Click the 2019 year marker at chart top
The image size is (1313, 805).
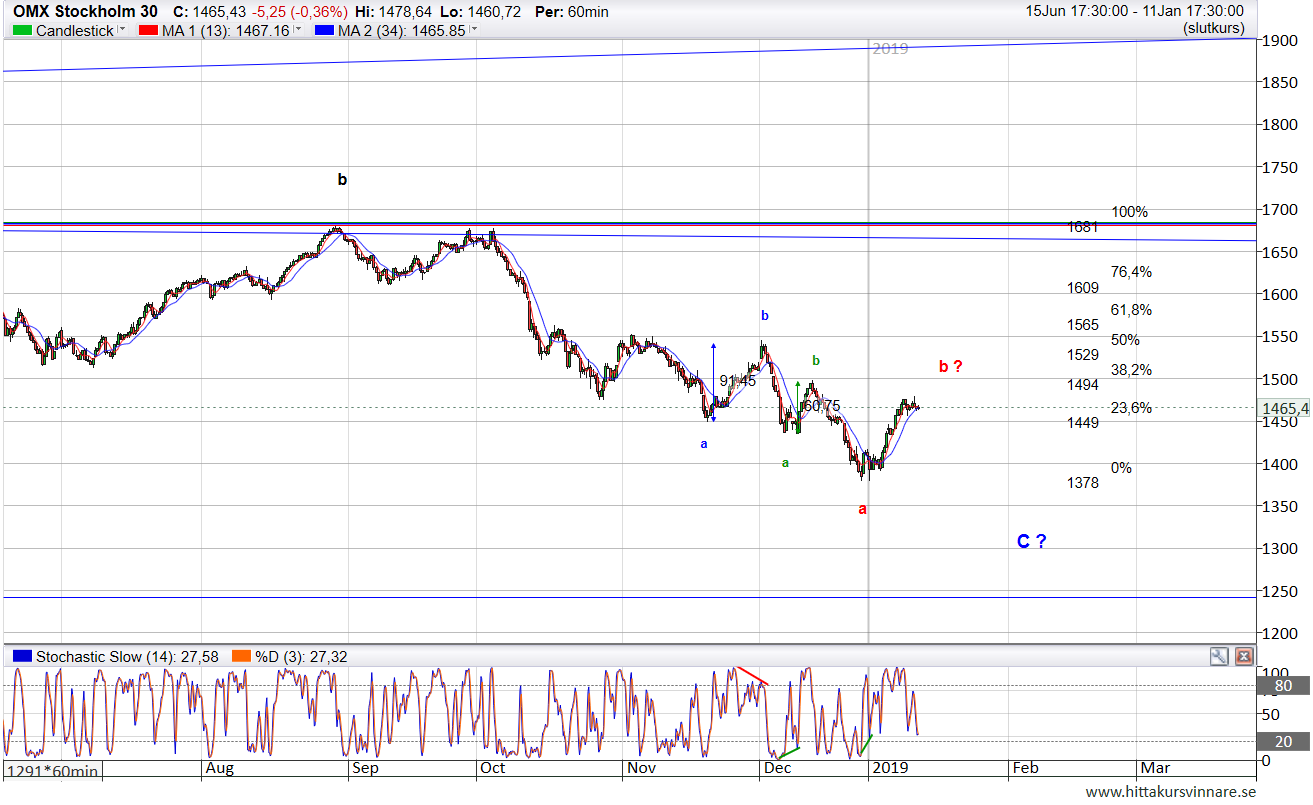click(890, 48)
